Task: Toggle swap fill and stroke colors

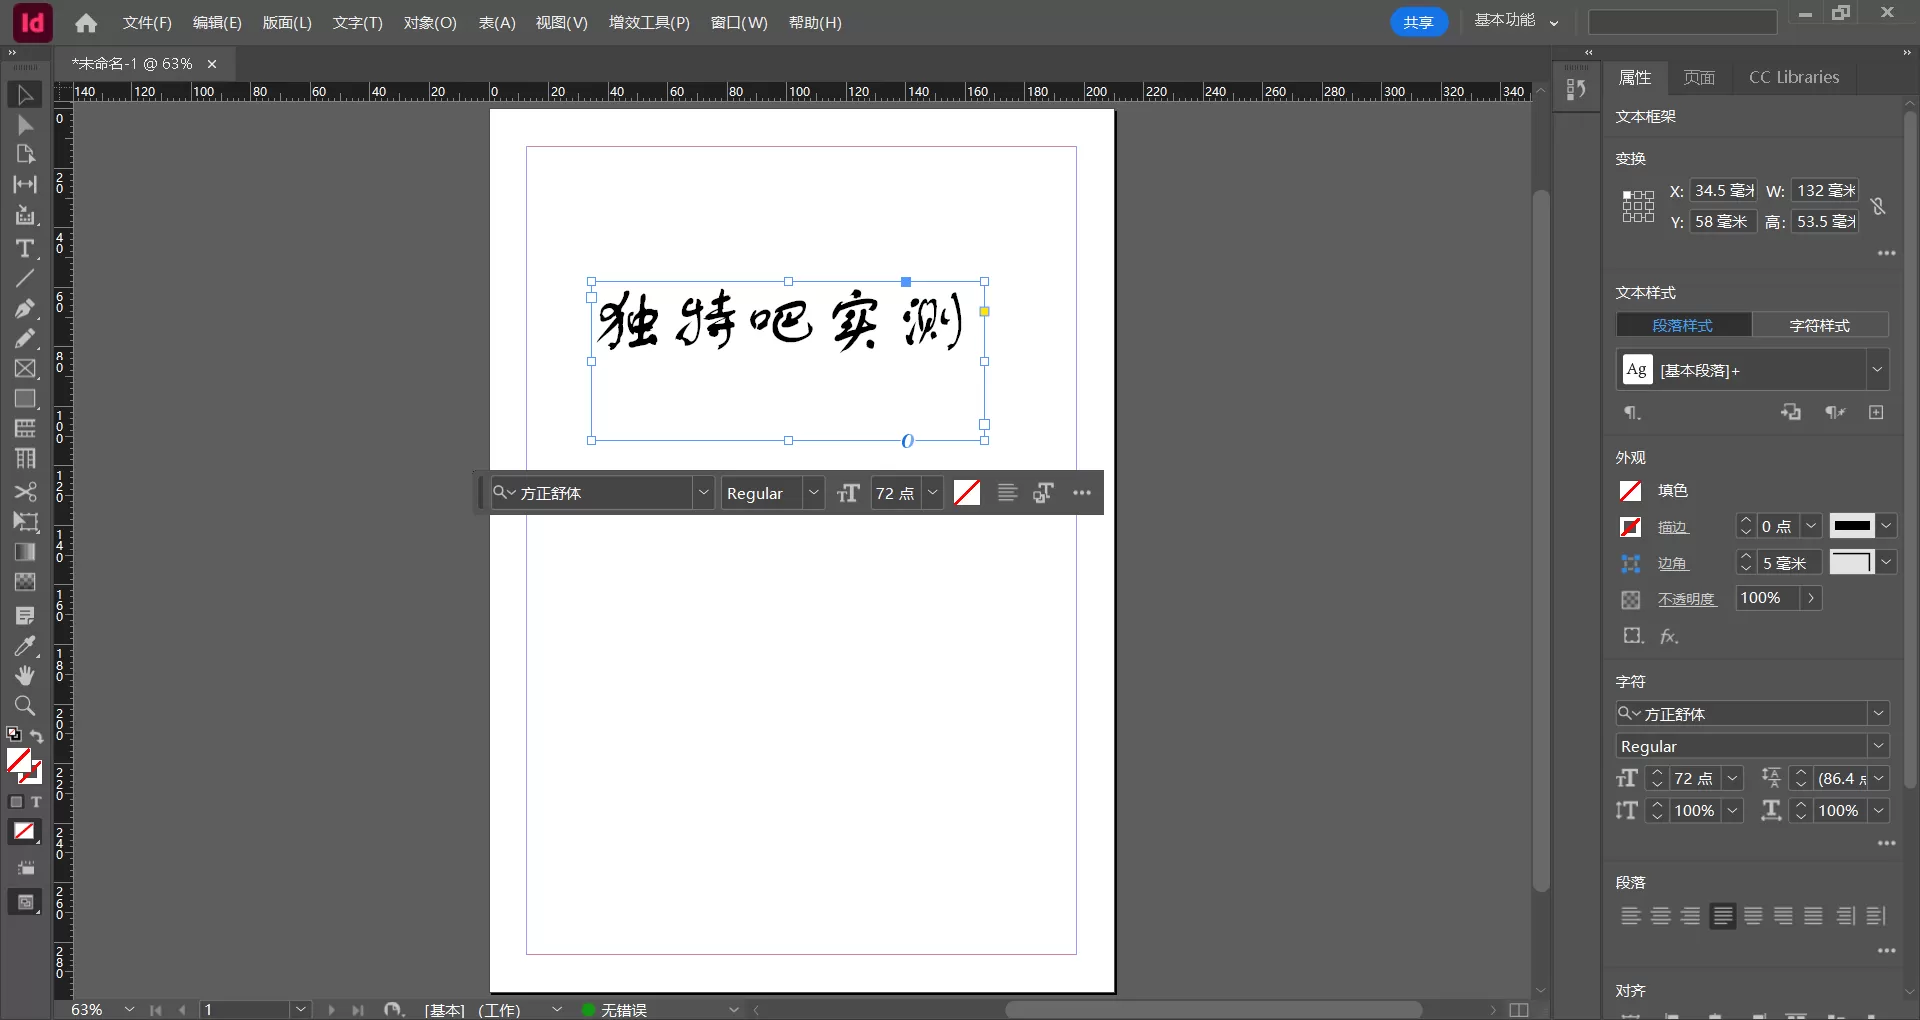Action: [37, 735]
